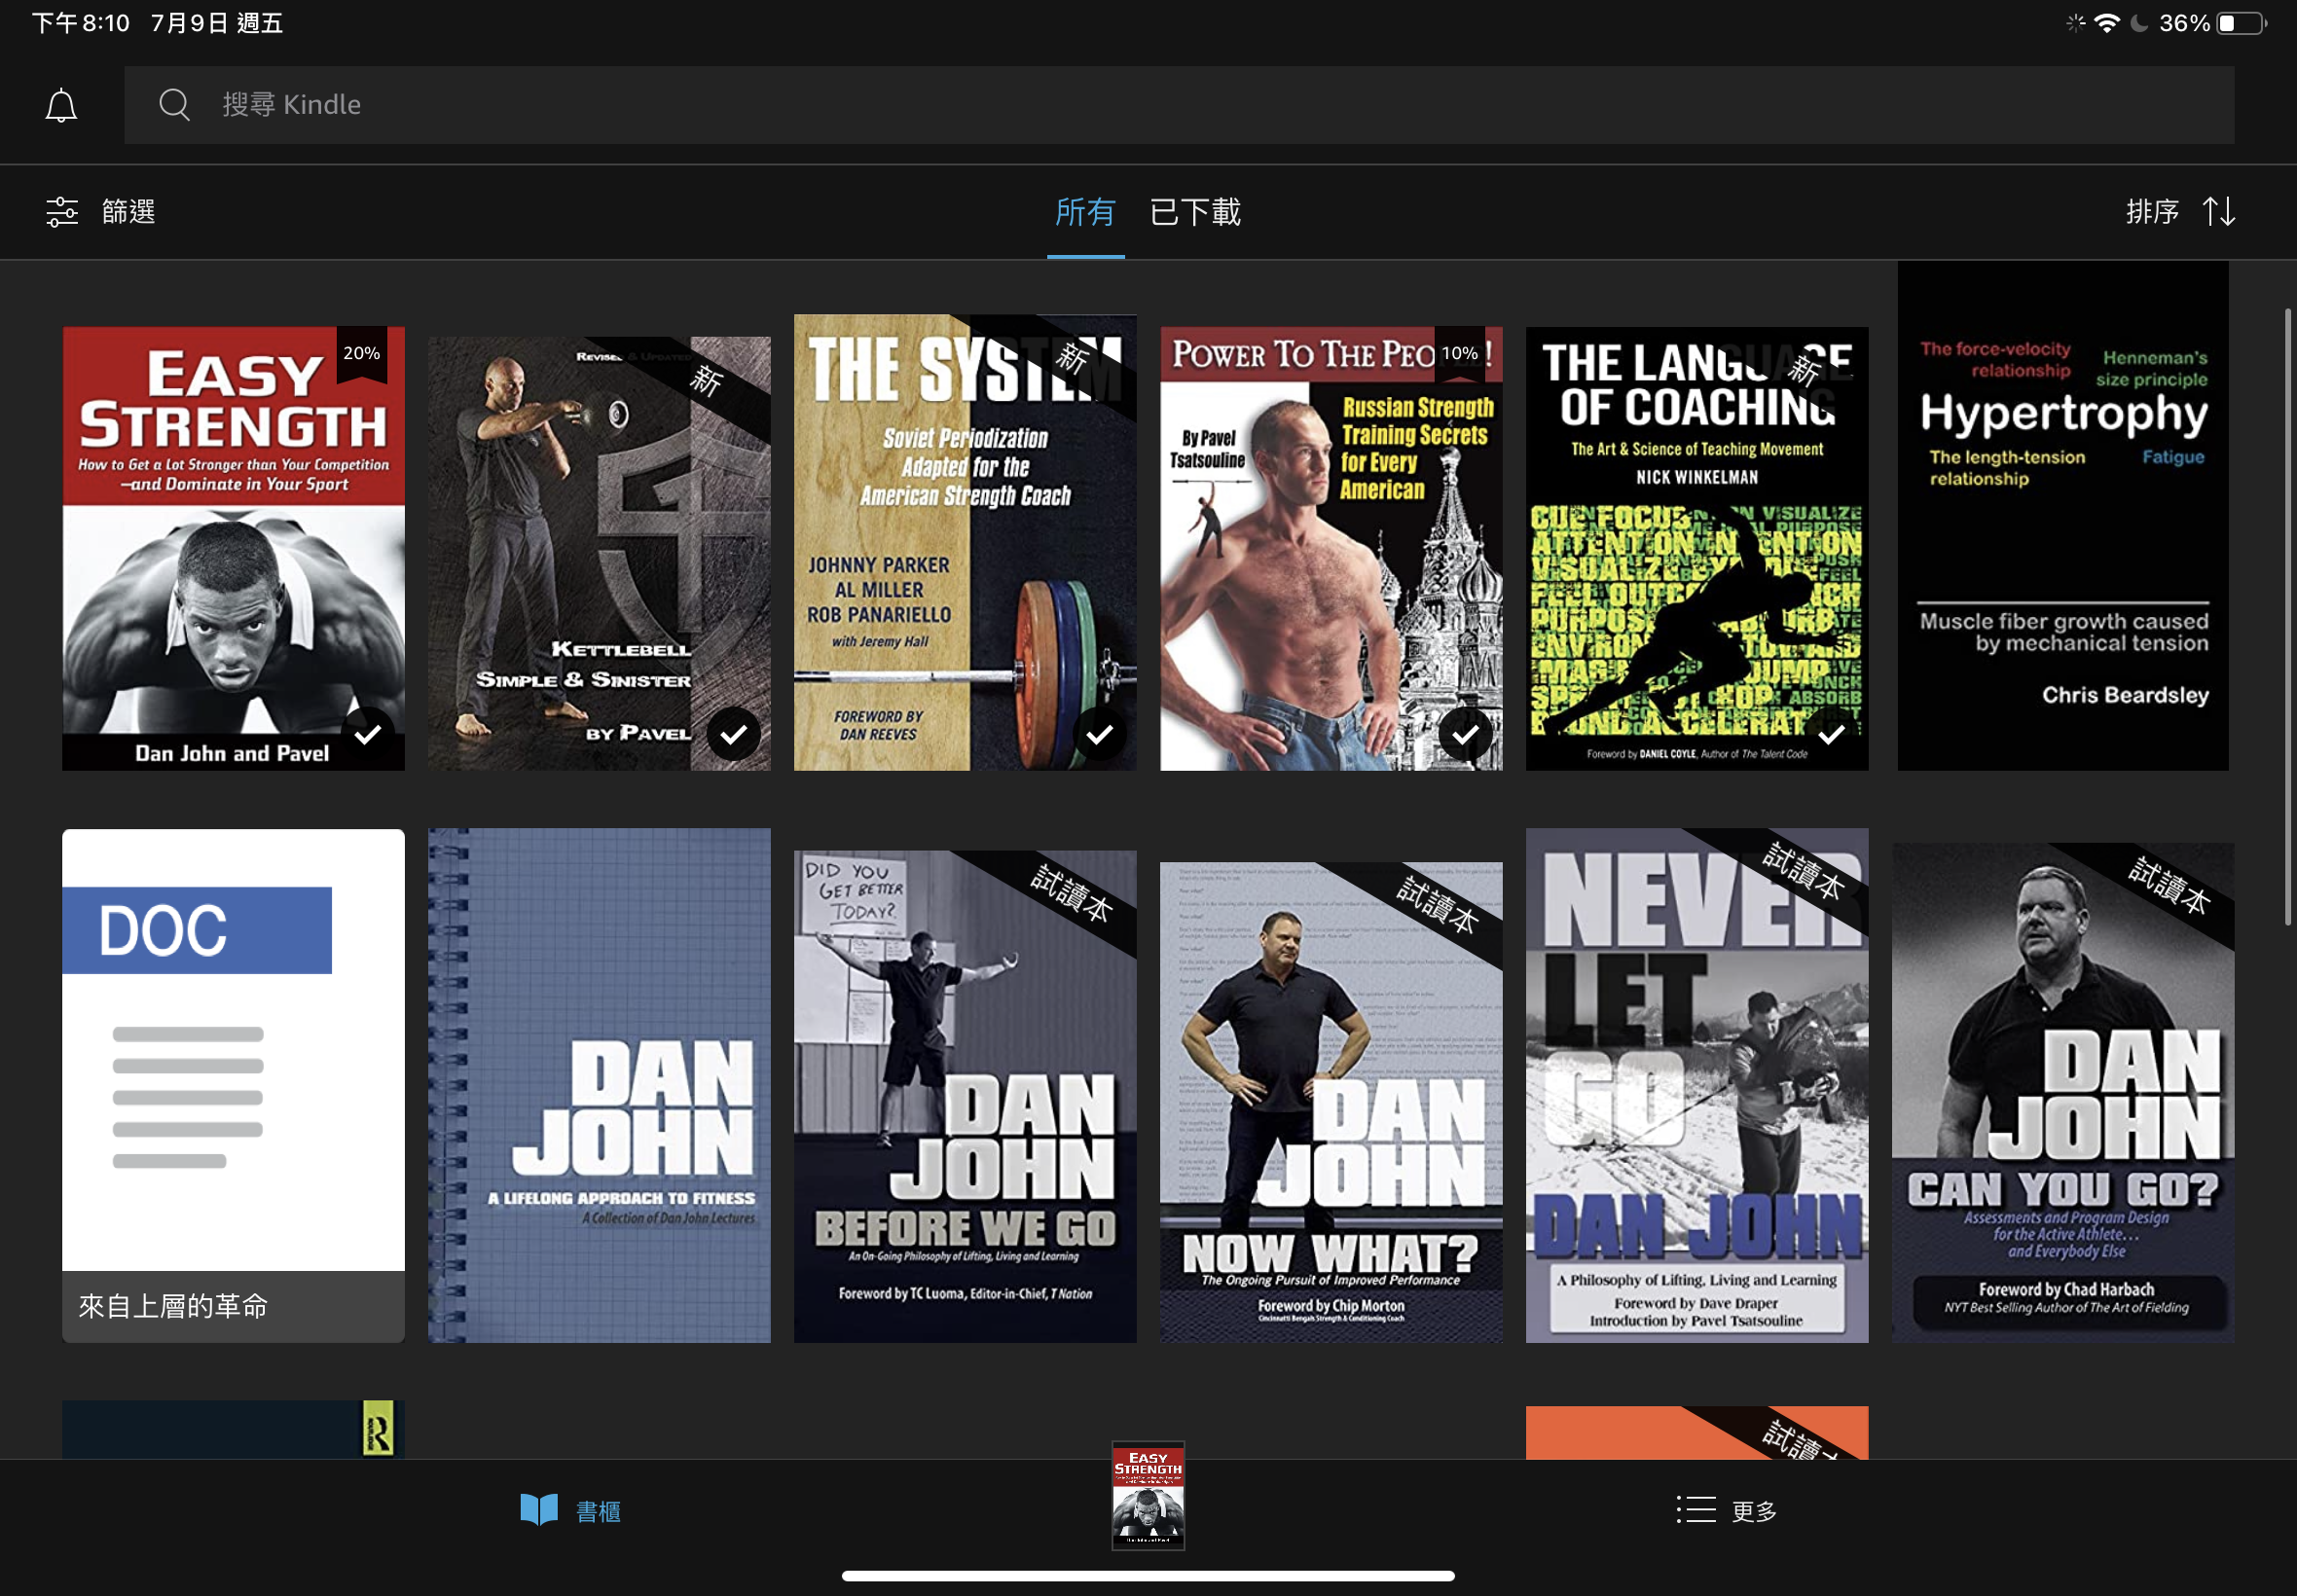The height and width of the screenshot is (1596, 2297).
Task: Switch to the 所有 tab
Action: pyautogui.click(x=1085, y=212)
